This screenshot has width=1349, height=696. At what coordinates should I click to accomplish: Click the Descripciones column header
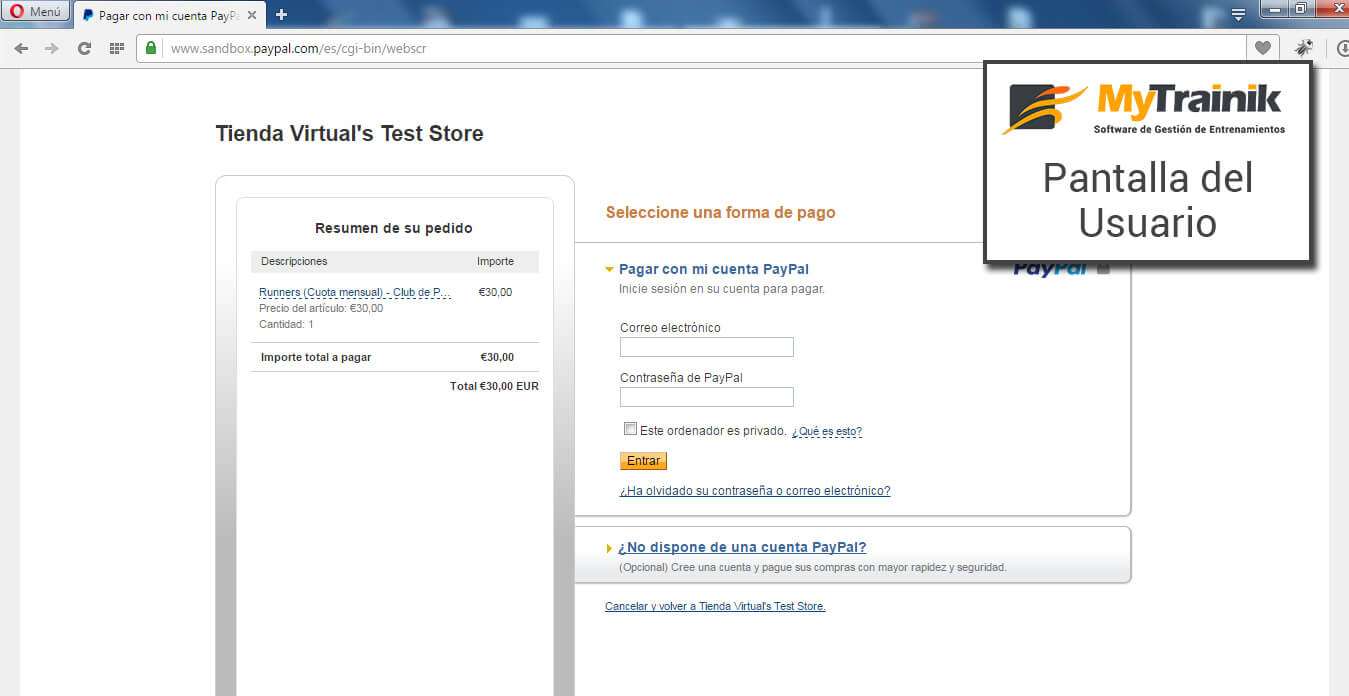pos(294,261)
